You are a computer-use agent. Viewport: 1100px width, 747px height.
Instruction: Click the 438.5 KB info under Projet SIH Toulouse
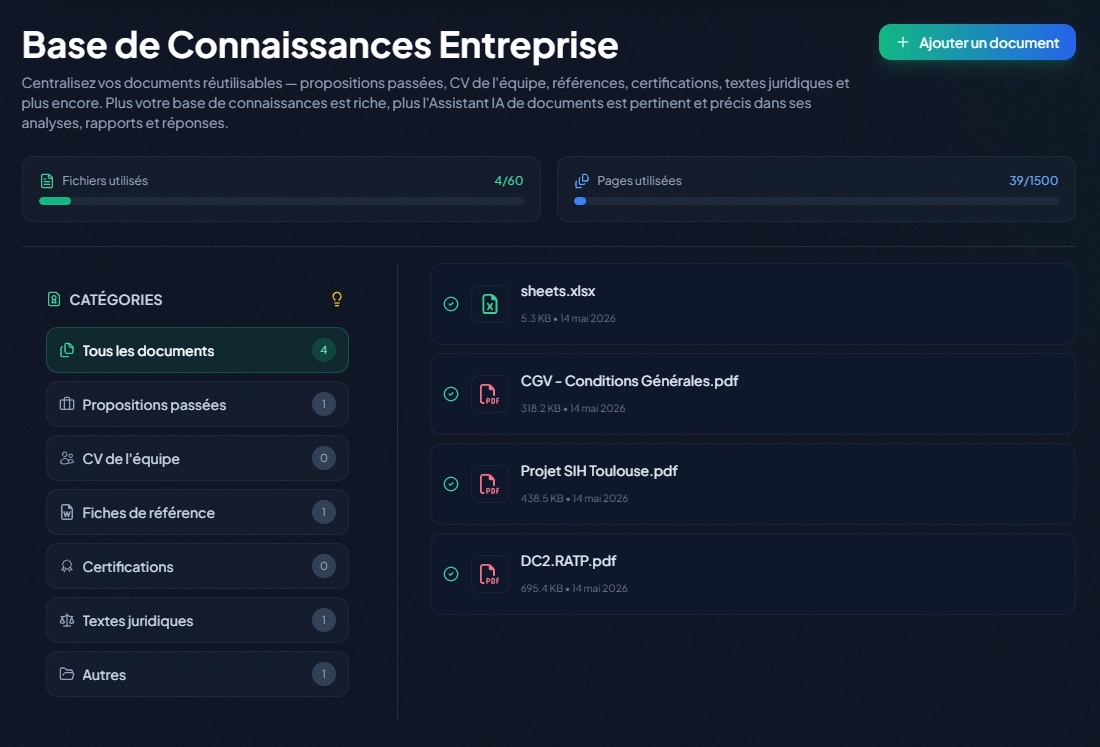tap(575, 499)
